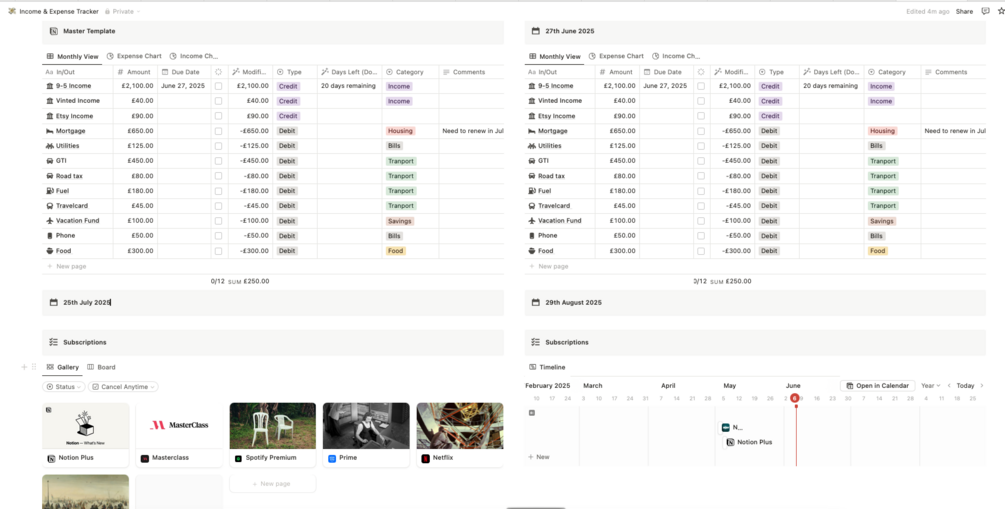Click bus icon of Travelcard in 27th June table

tap(532, 206)
